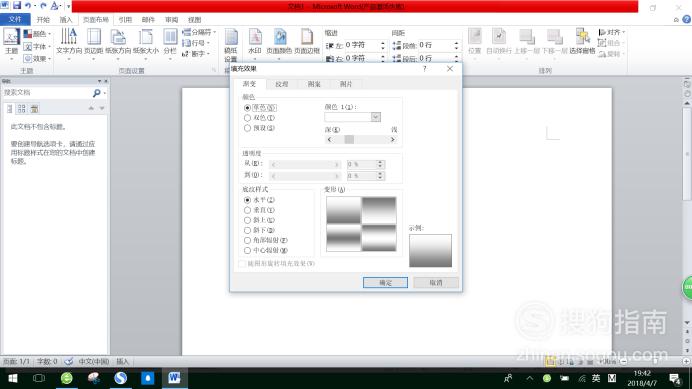
Task: Click the 页面颜色 page color icon
Action: coord(279,43)
